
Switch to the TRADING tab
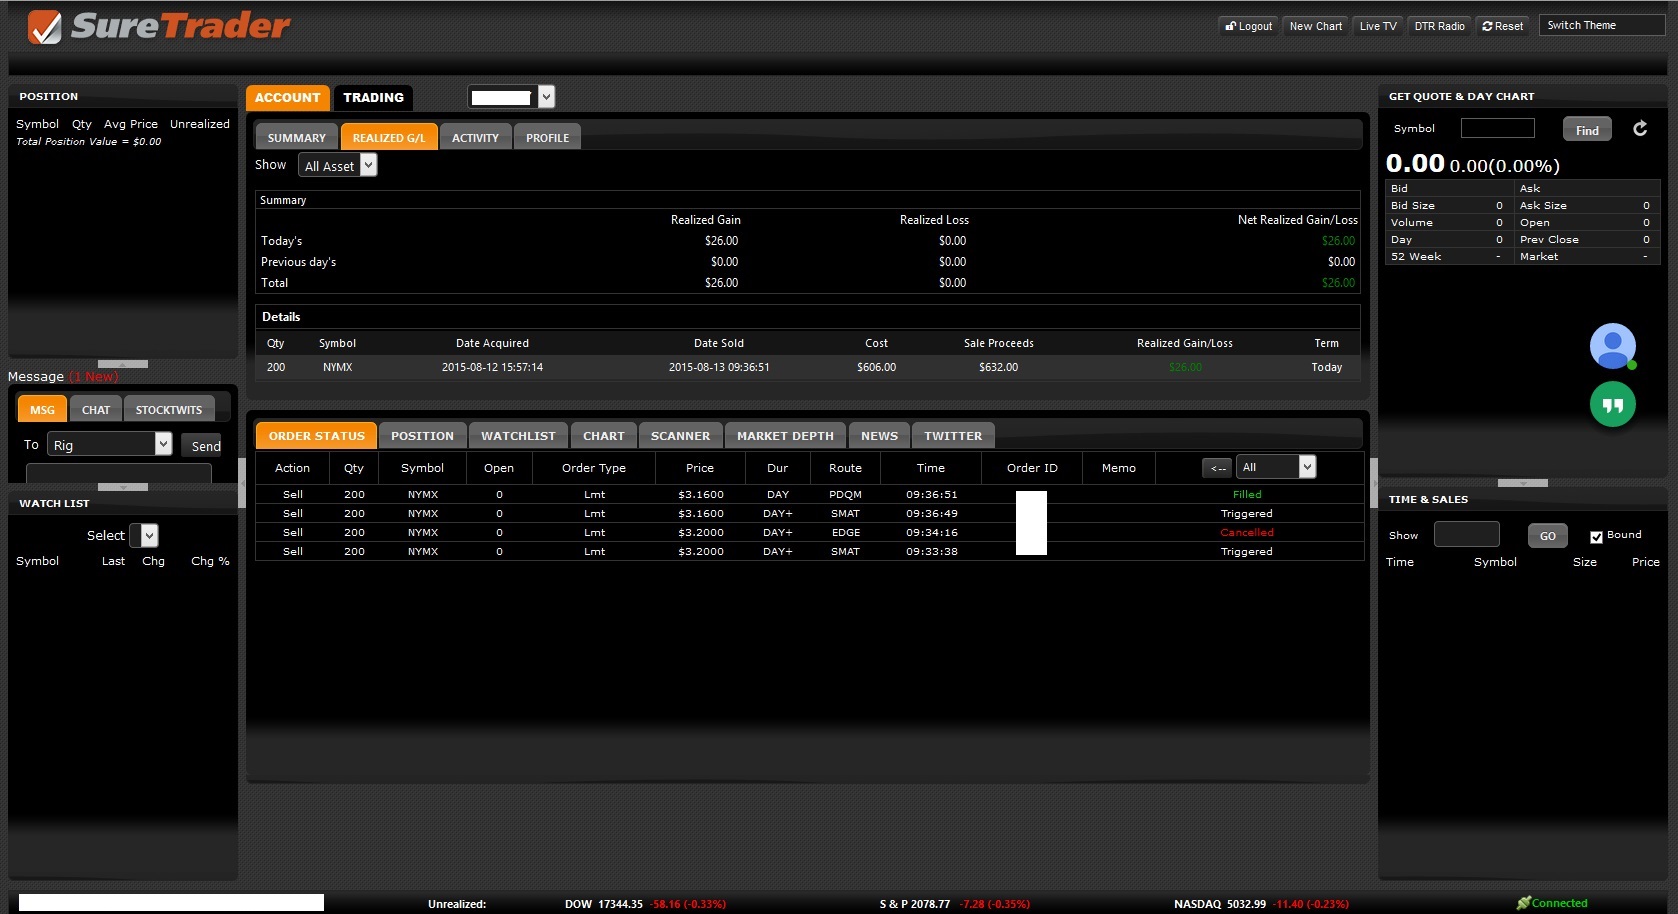point(373,97)
